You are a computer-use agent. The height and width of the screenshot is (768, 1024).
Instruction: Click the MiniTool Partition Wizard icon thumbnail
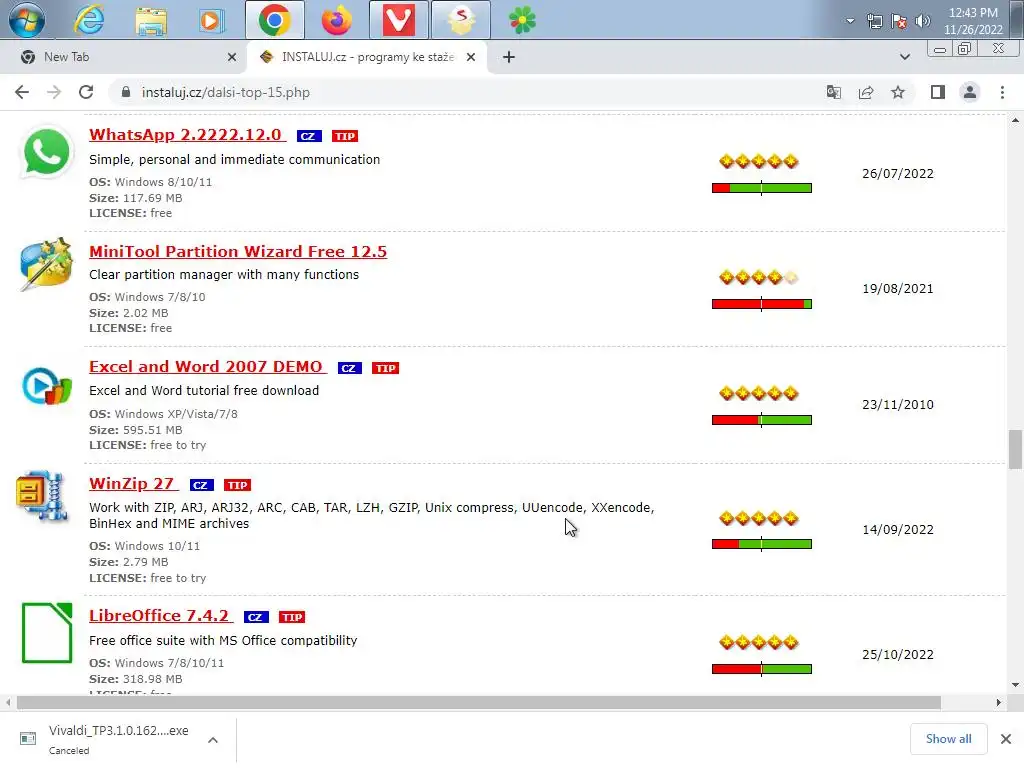click(x=46, y=264)
